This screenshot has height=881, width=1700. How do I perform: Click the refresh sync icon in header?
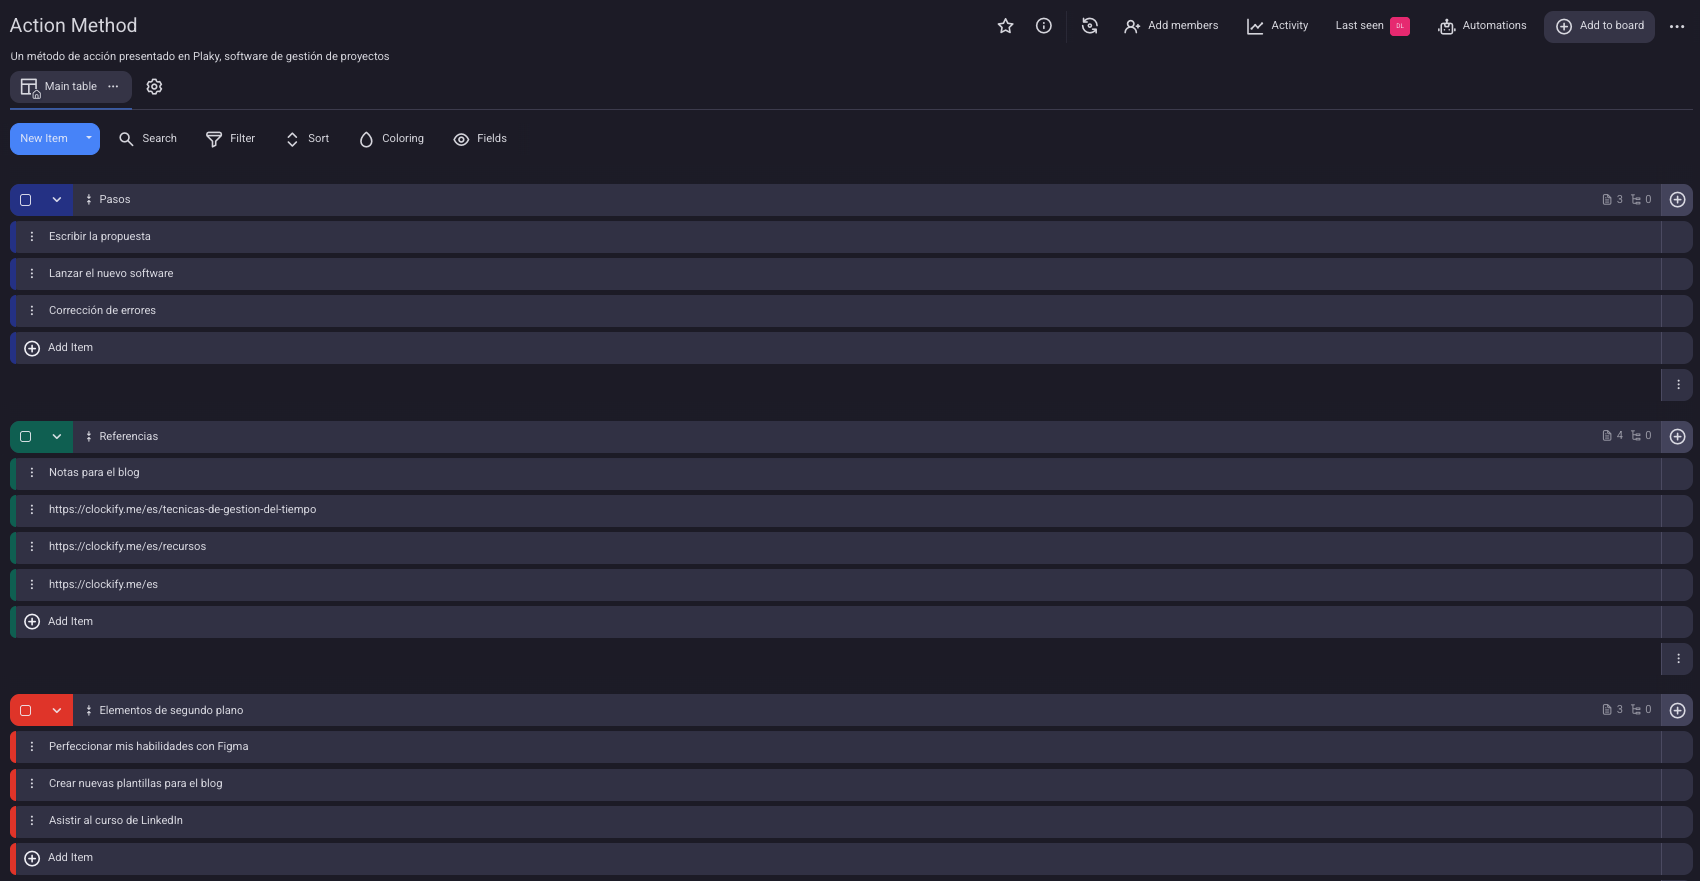[x=1090, y=26]
